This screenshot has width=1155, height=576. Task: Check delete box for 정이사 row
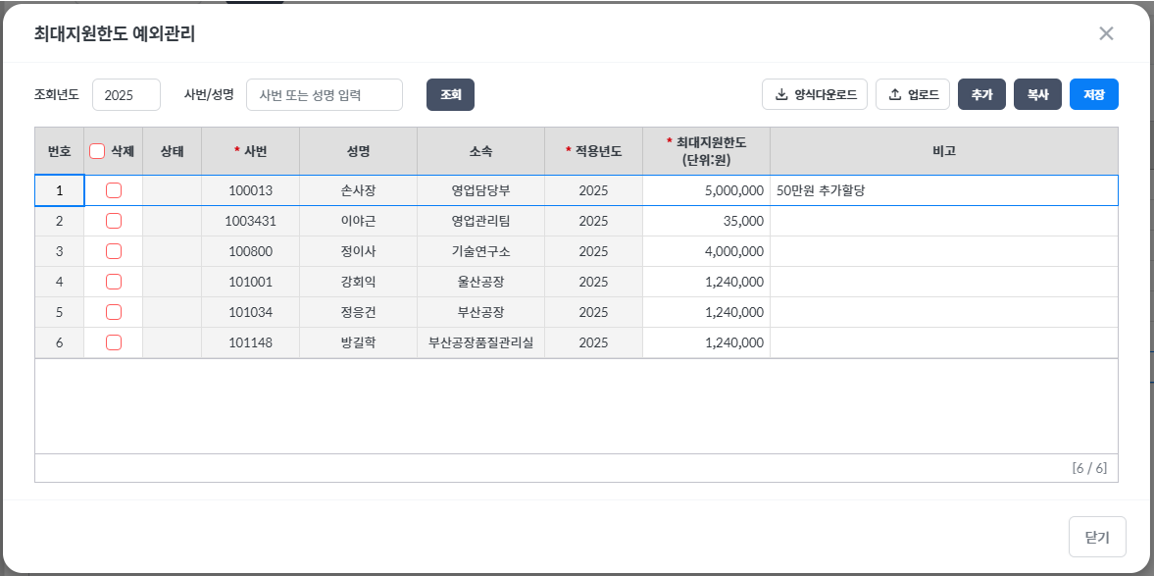point(113,251)
